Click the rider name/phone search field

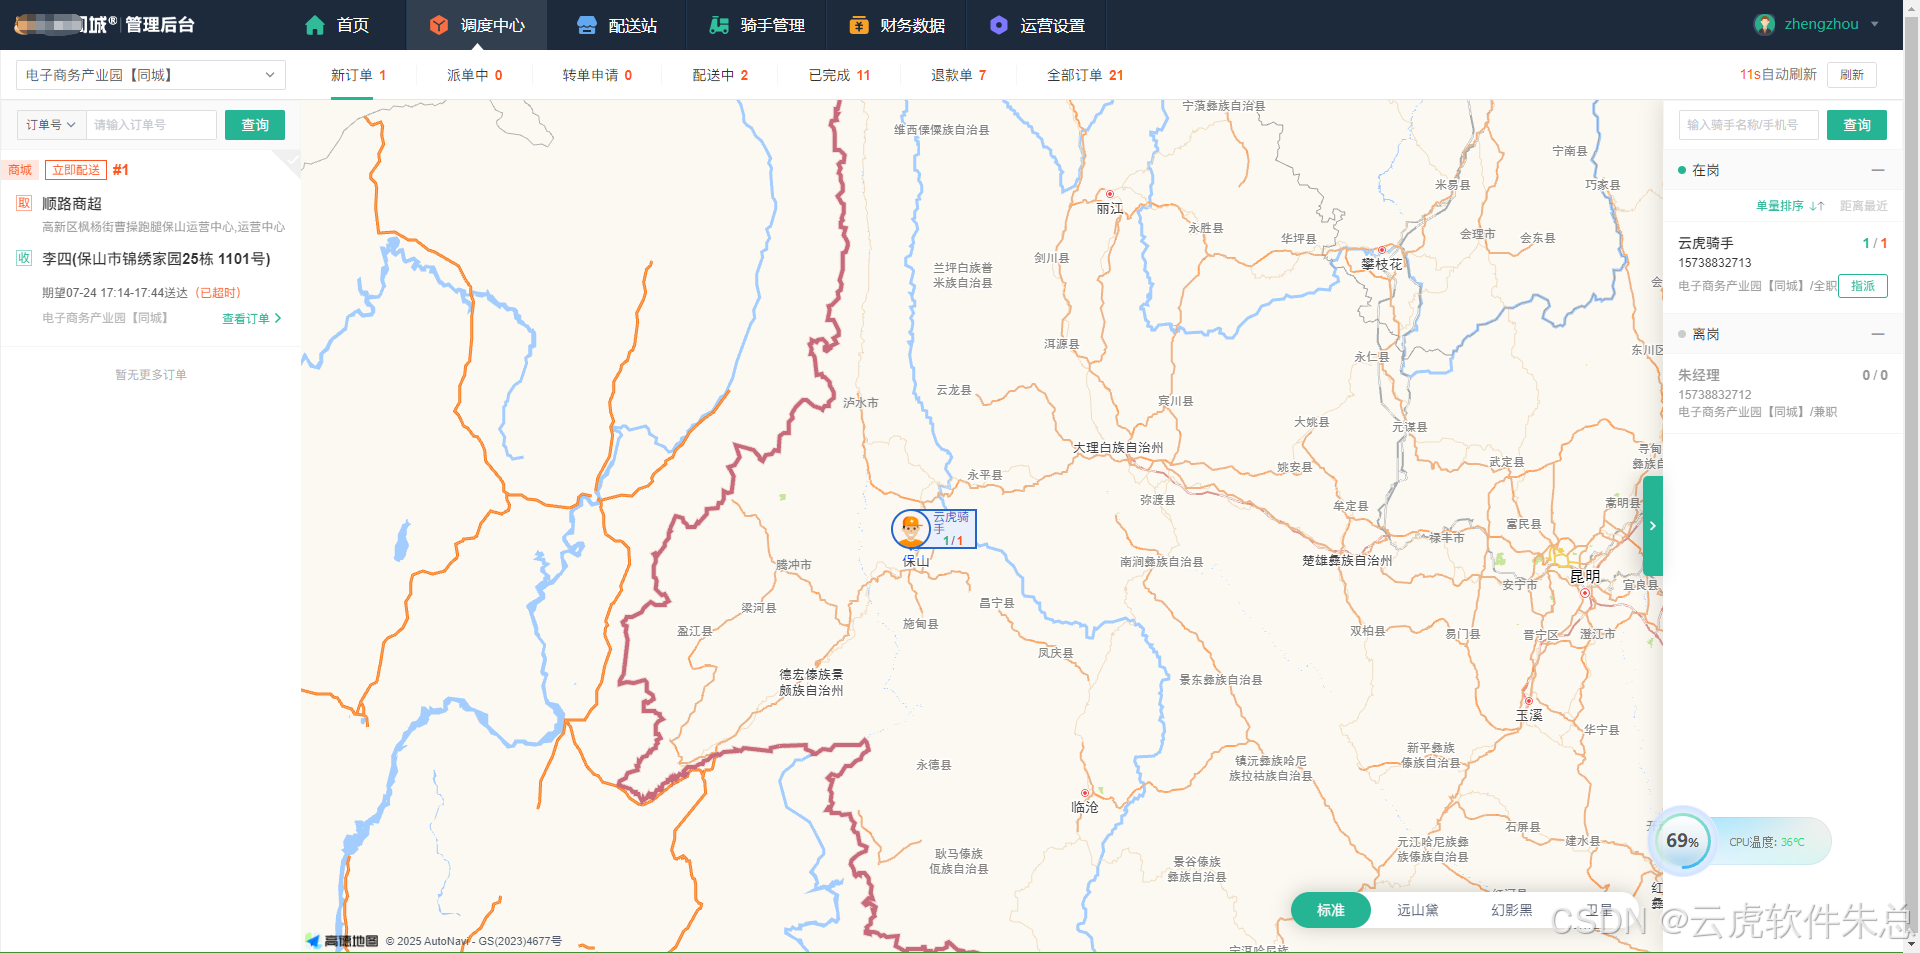(x=1747, y=125)
